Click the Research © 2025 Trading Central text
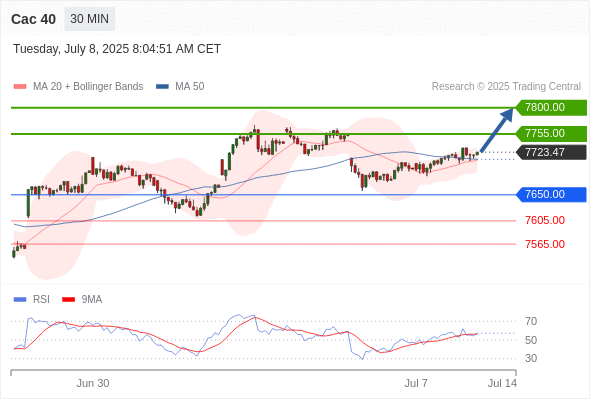 point(506,87)
